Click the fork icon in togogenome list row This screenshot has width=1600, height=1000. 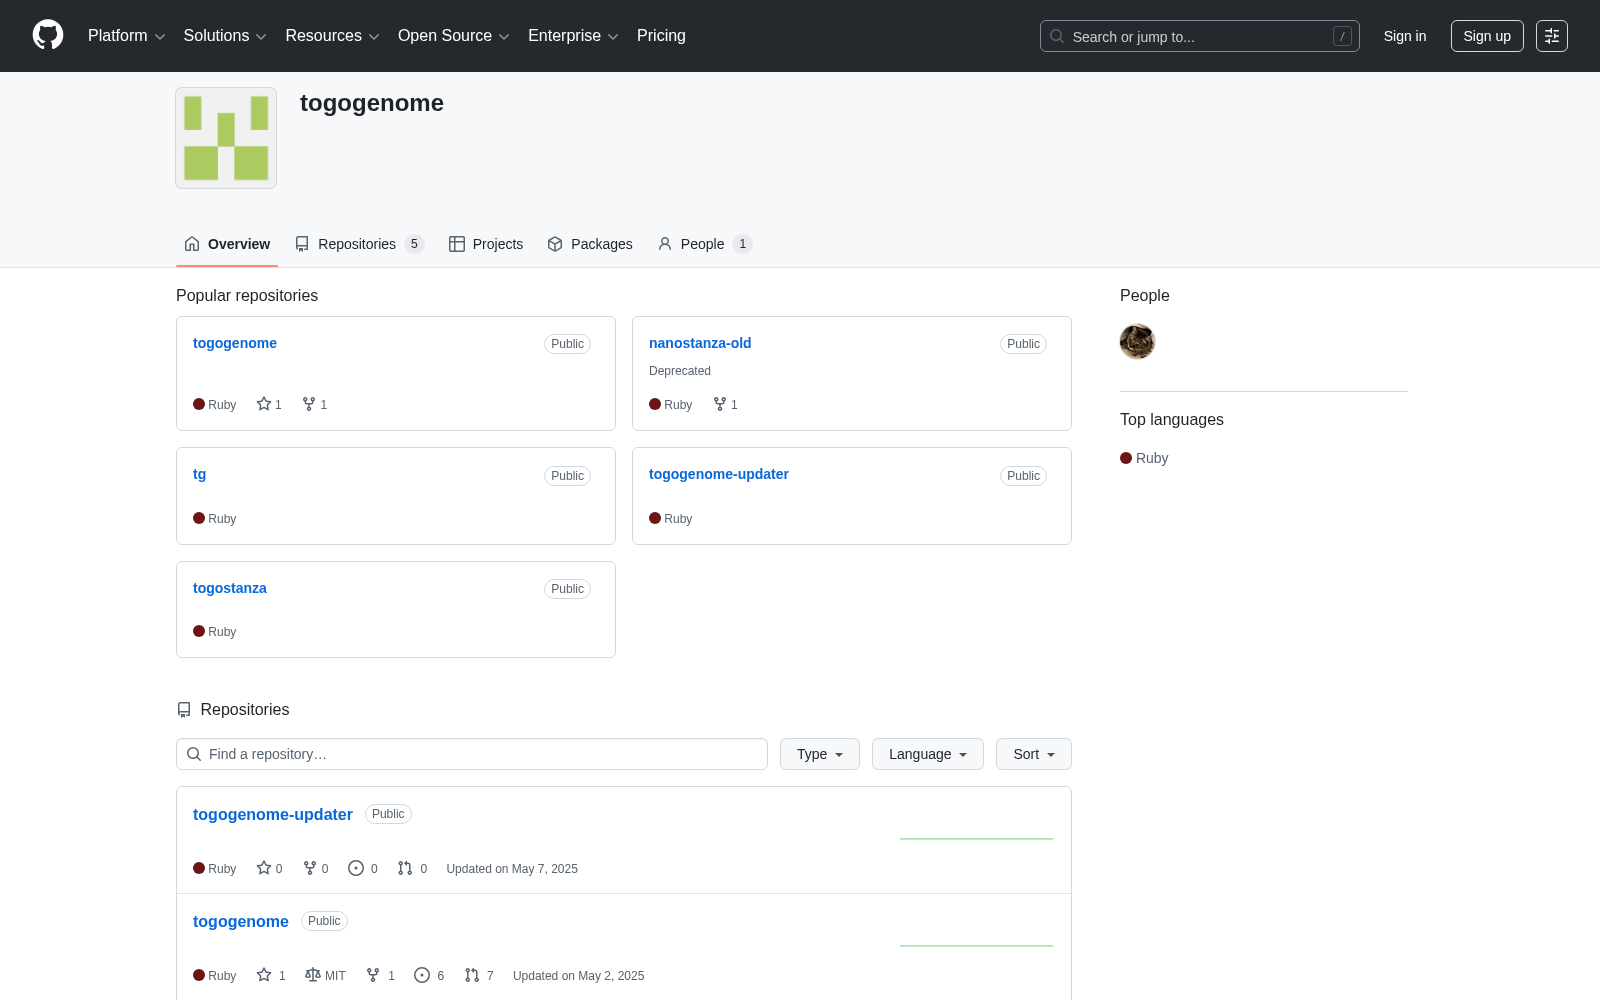coord(373,975)
